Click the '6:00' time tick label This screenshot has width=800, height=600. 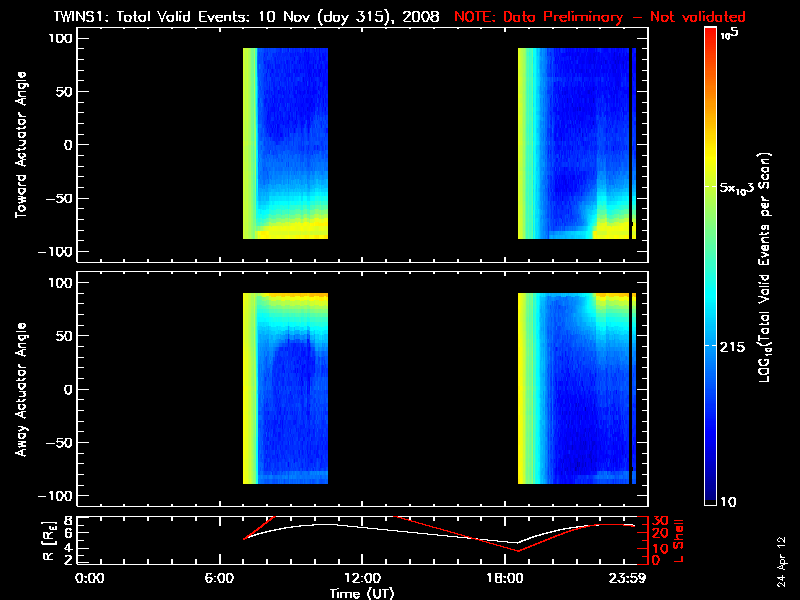click(x=219, y=579)
